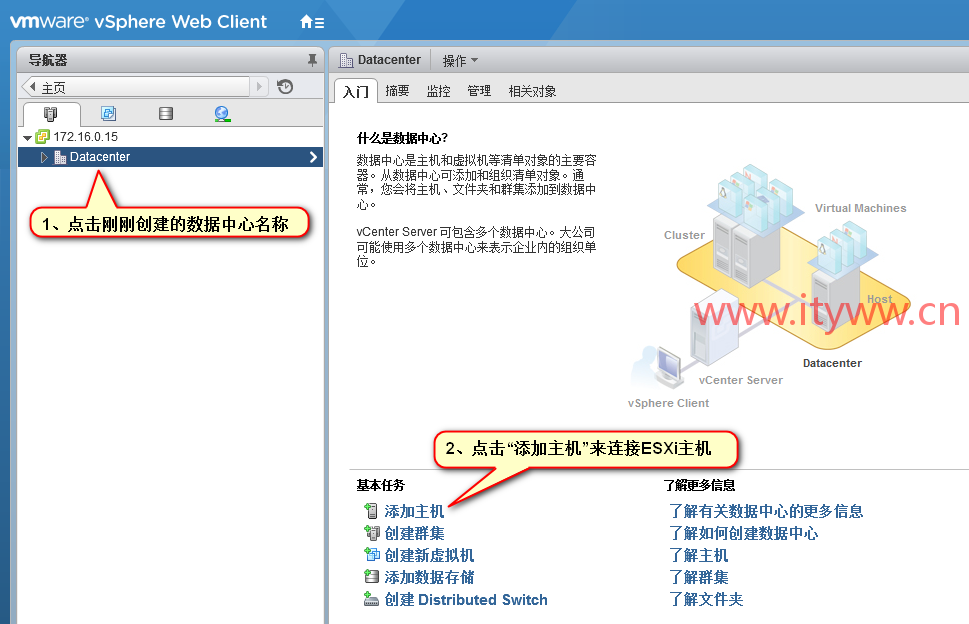Open the 了解文件夹 link
Screen dimensions: 969x624
[706, 599]
